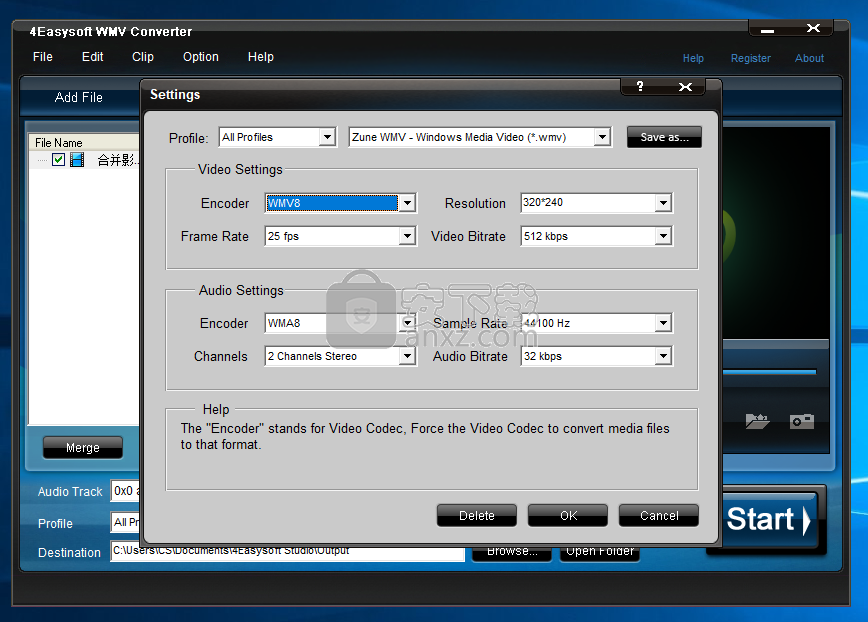Click the Start conversion button
Image resolution: width=868 pixels, height=622 pixels.
point(767,519)
